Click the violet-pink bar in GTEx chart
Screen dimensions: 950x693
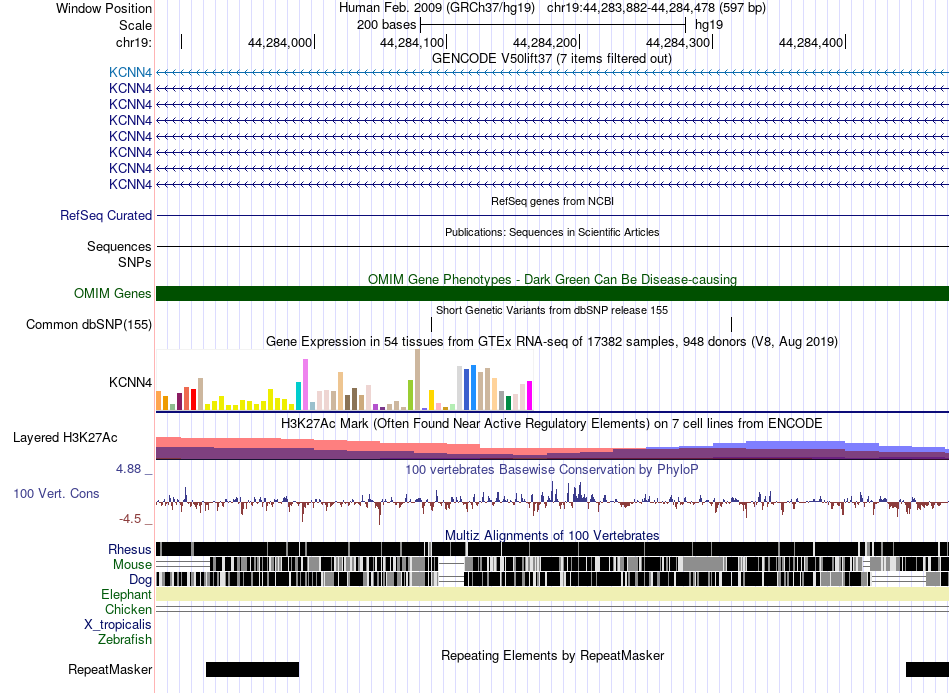(x=305, y=385)
